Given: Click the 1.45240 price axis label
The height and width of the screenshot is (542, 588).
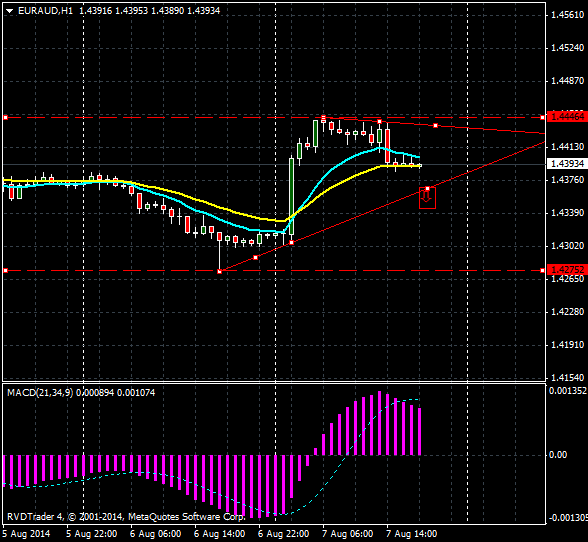Looking at the screenshot, I should tap(567, 48).
